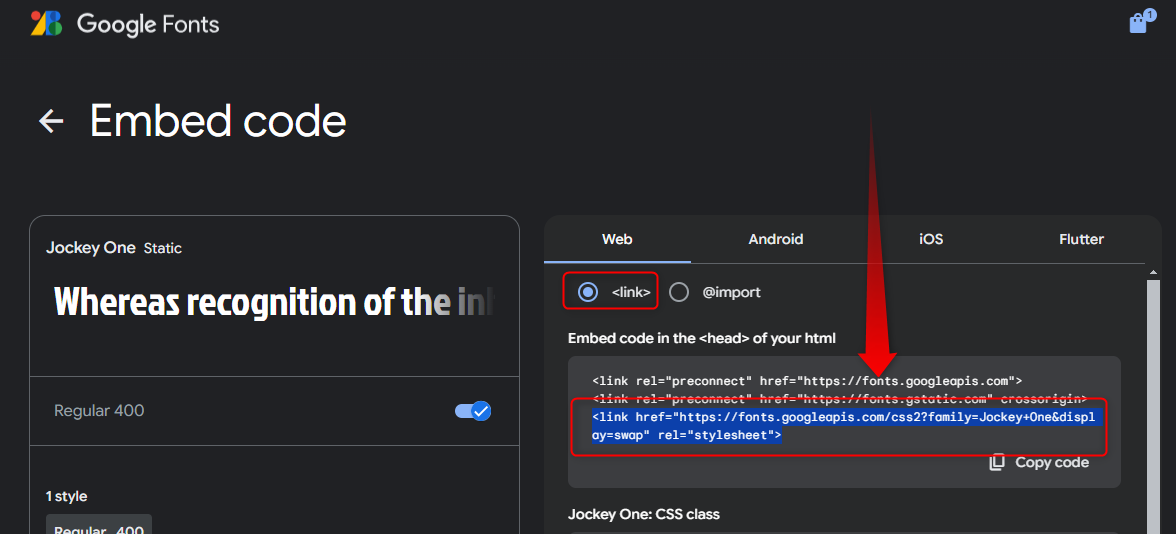The width and height of the screenshot is (1176, 534).
Task: Click the Jockey One: CSS class heading
Action: click(x=643, y=514)
